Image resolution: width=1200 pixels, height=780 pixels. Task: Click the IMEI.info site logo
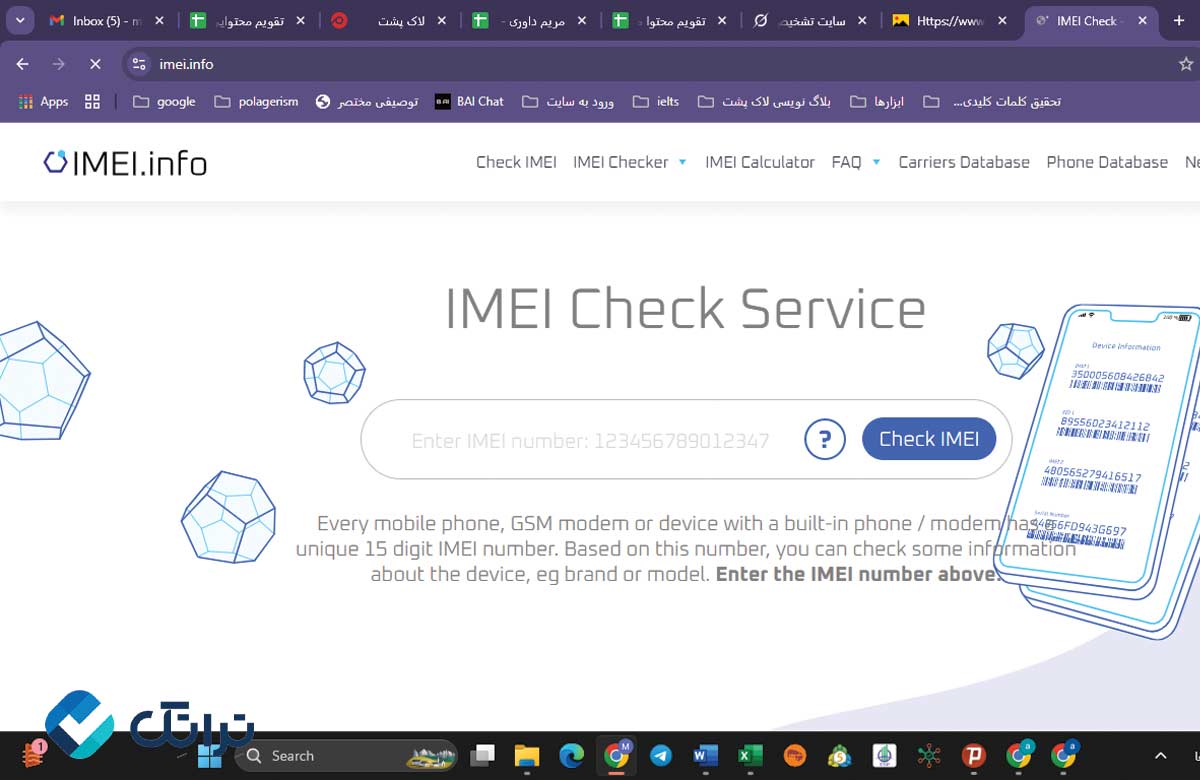coord(125,162)
